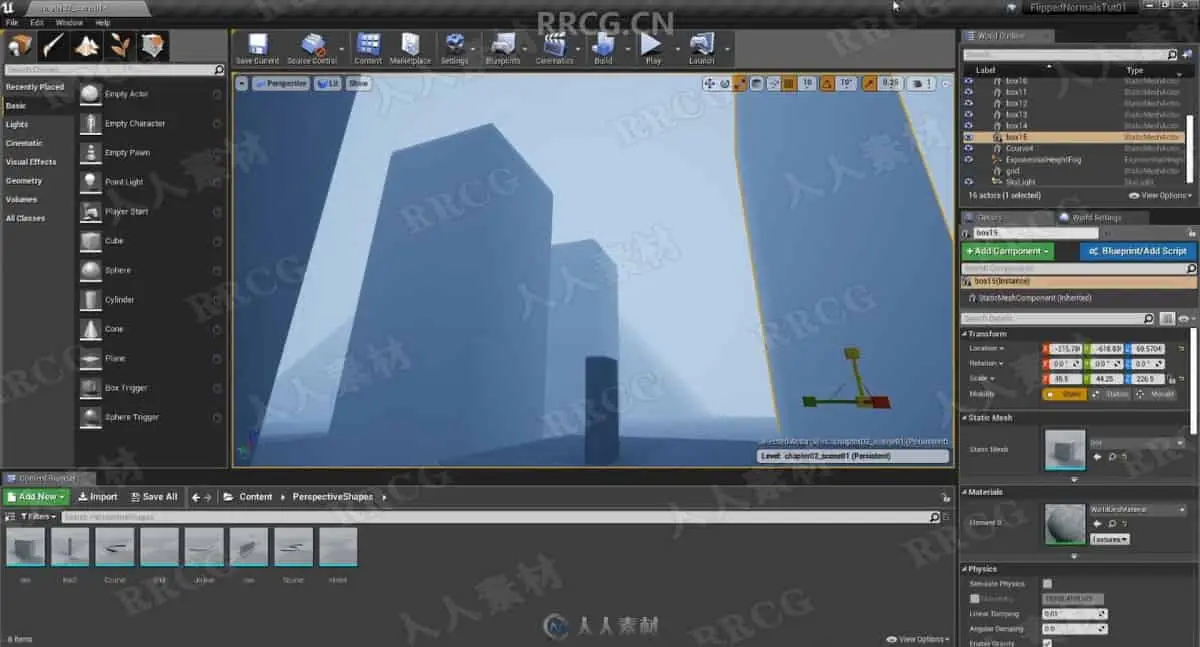This screenshot has width=1200, height=647.
Task: Toggle visibility eye for box12
Action: pos(968,103)
